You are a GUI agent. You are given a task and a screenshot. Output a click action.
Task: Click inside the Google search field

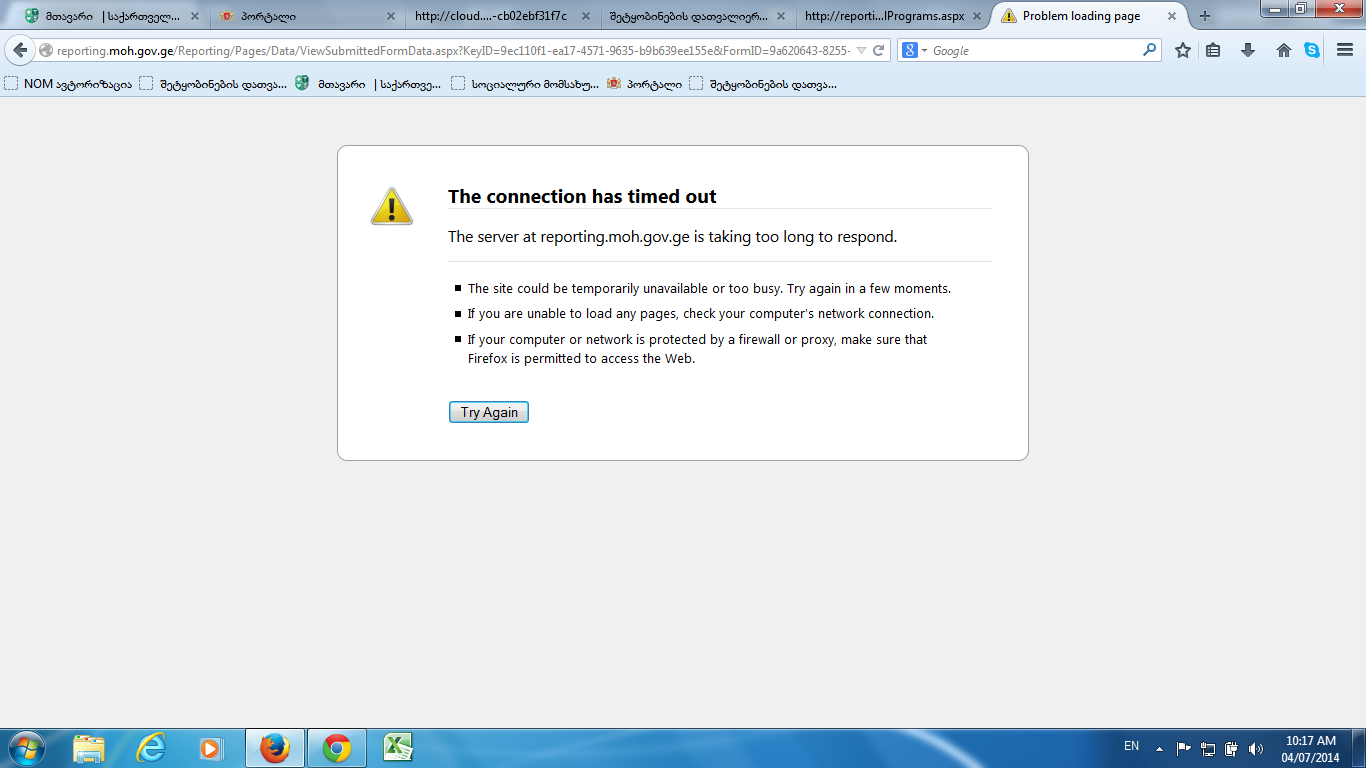1035,50
